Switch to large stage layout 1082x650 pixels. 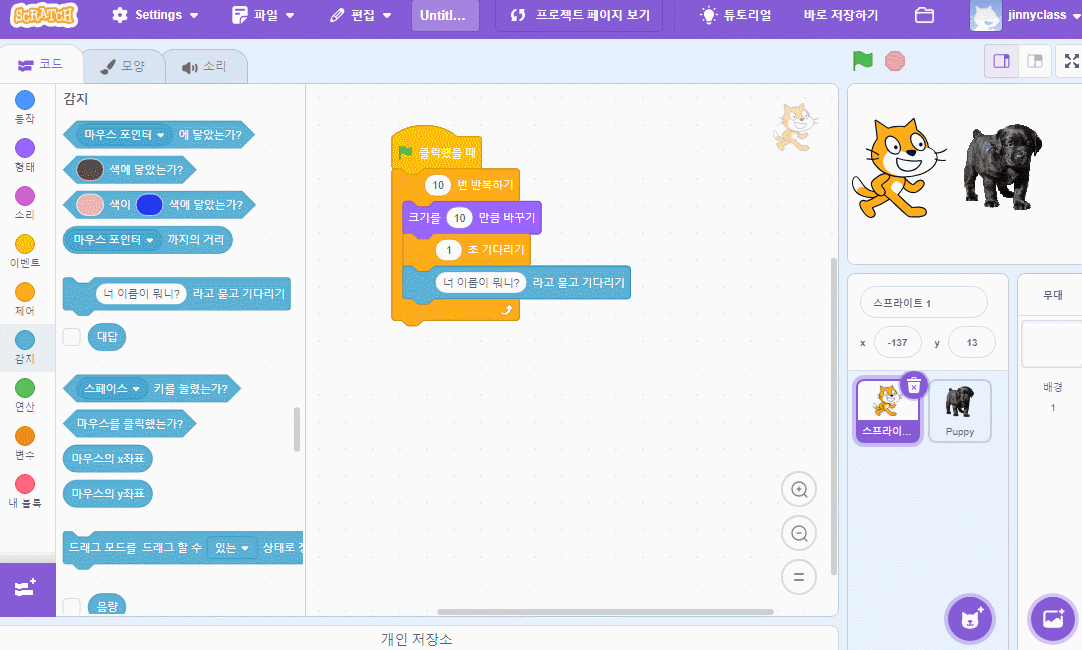[x=1035, y=61]
